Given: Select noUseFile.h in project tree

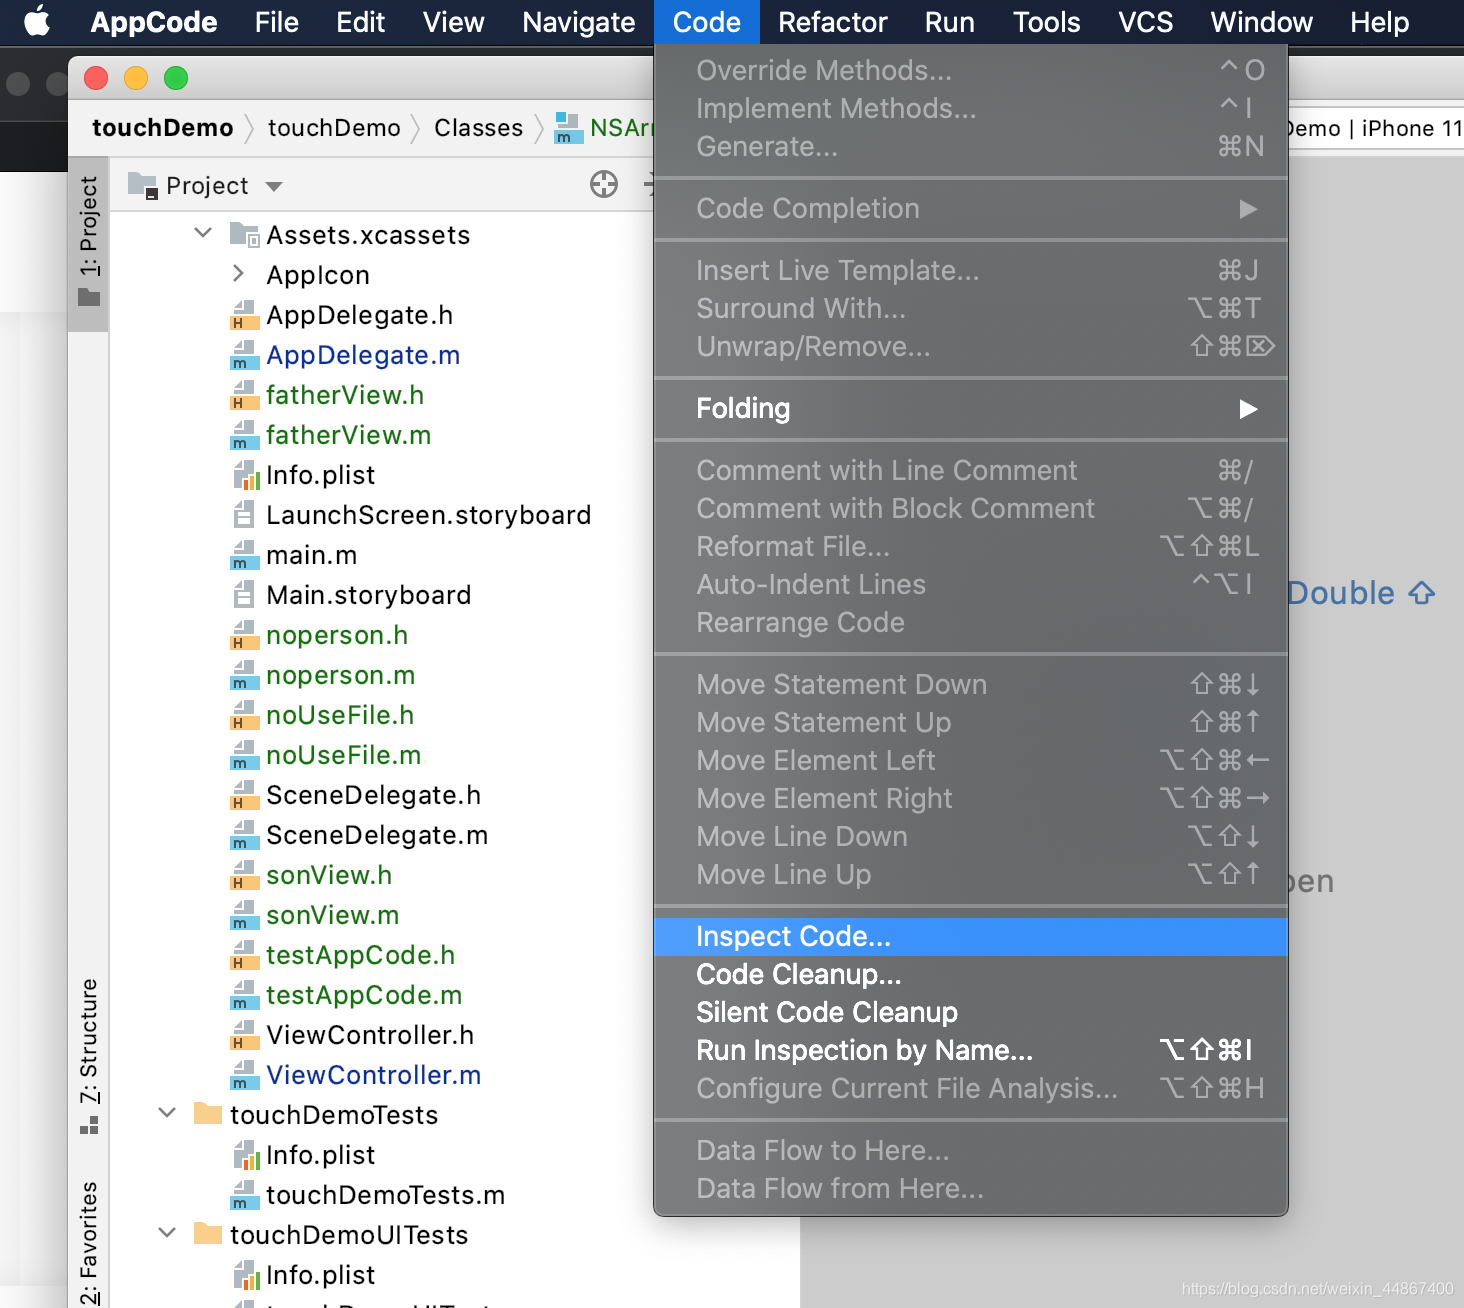Looking at the screenshot, I should (x=340, y=715).
